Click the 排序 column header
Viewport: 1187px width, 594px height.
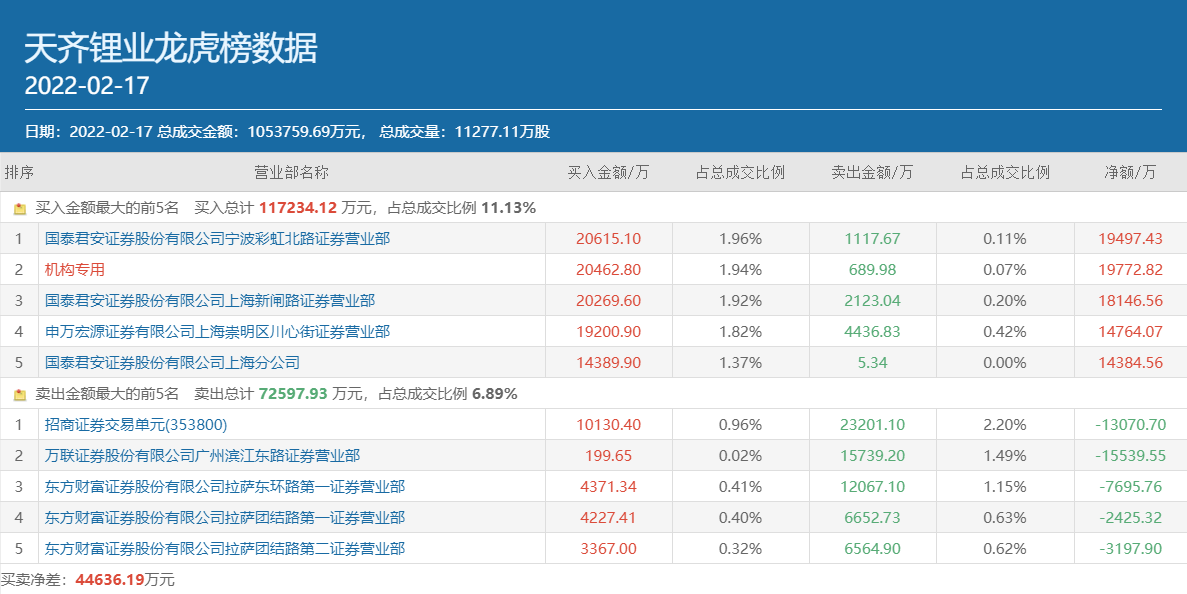(19, 172)
